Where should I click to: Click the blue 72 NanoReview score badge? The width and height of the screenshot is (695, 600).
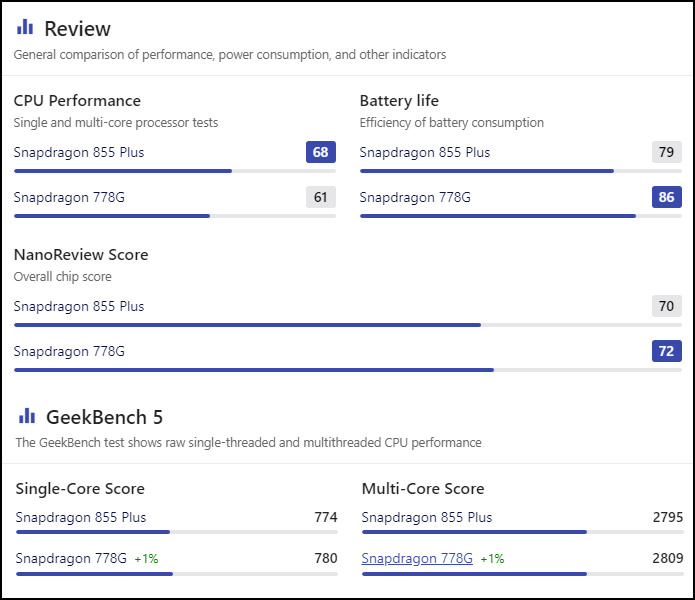(666, 351)
